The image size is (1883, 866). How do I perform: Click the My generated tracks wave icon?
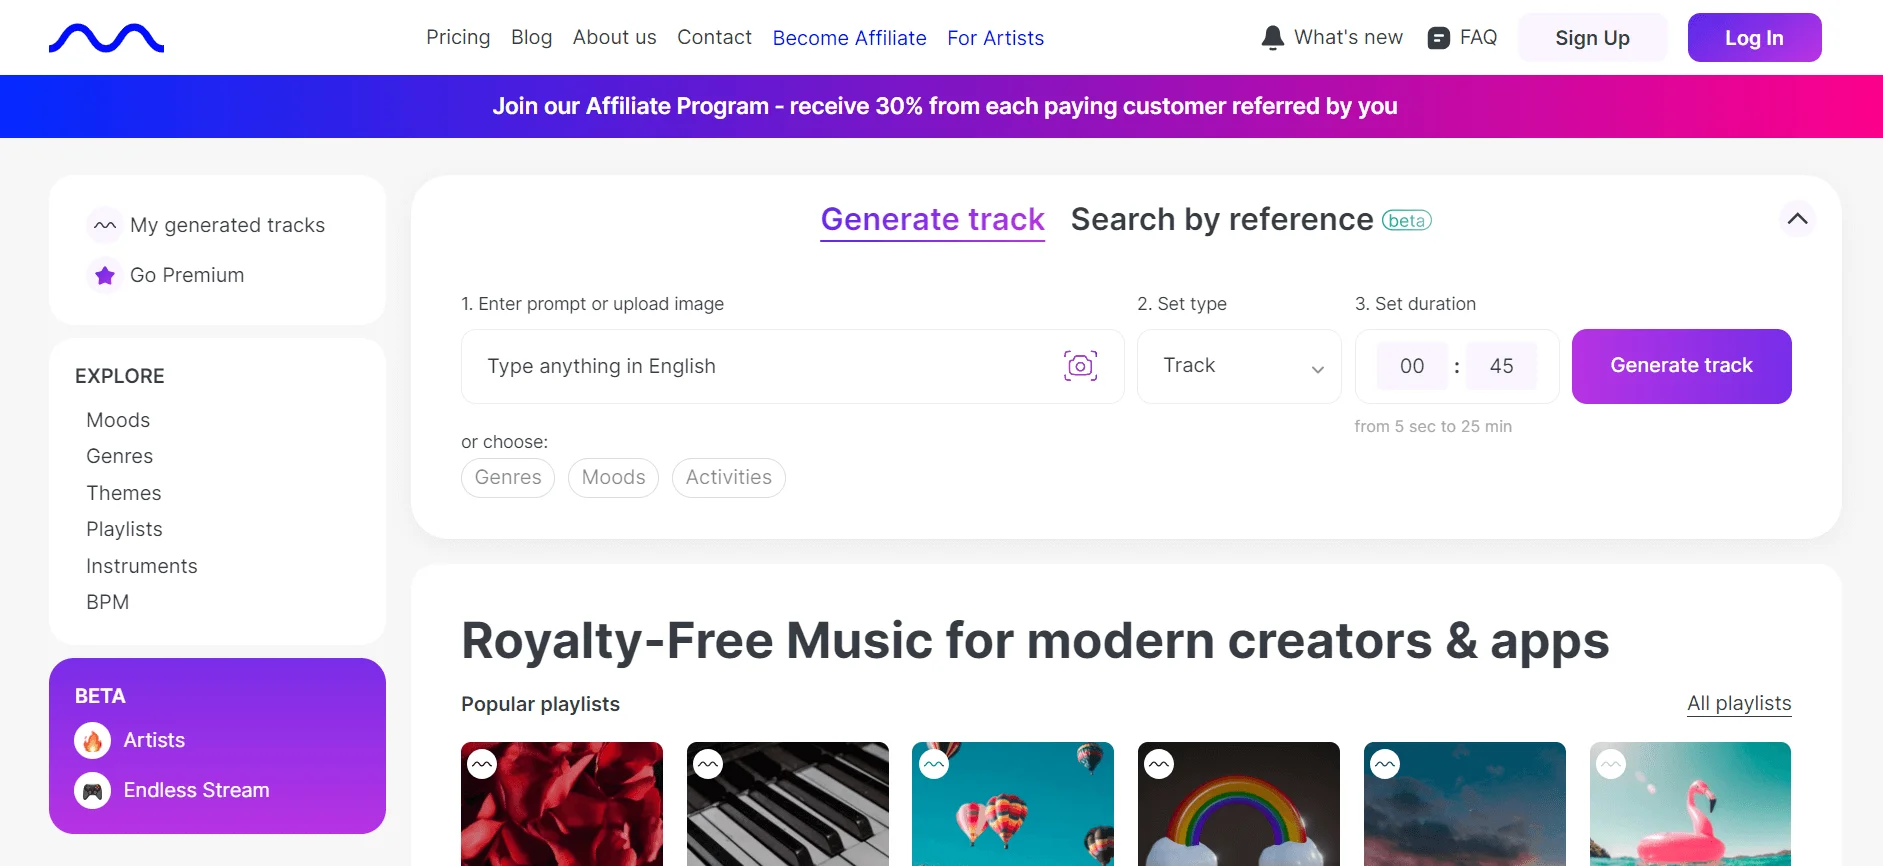point(105,225)
